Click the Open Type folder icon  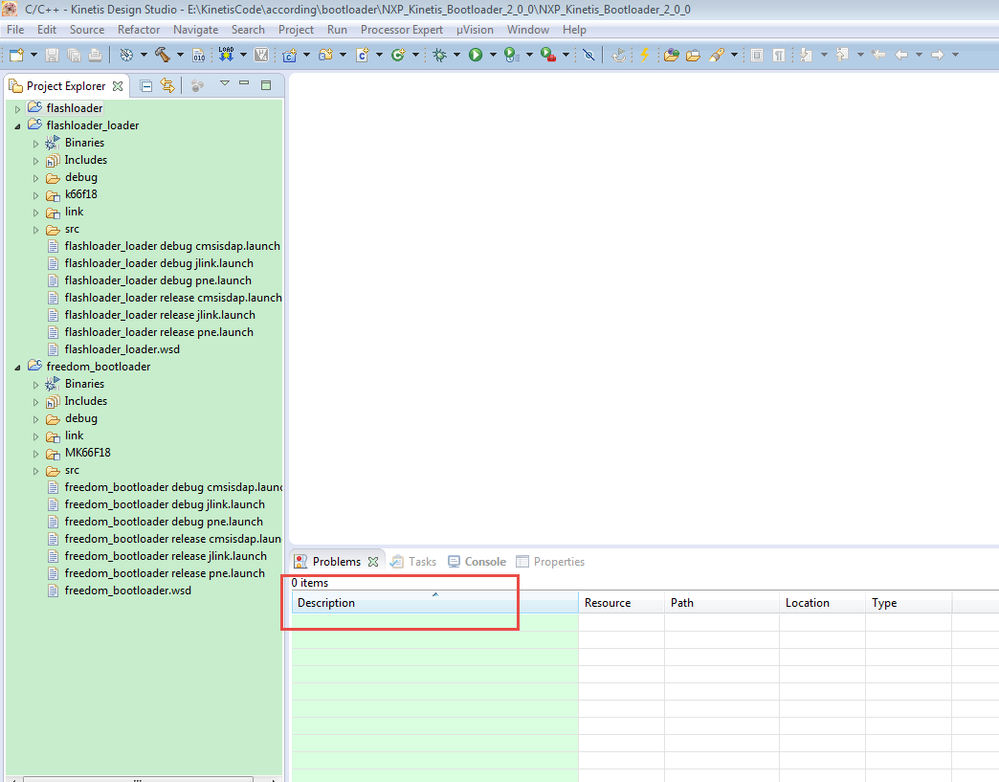pyautogui.click(x=671, y=55)
